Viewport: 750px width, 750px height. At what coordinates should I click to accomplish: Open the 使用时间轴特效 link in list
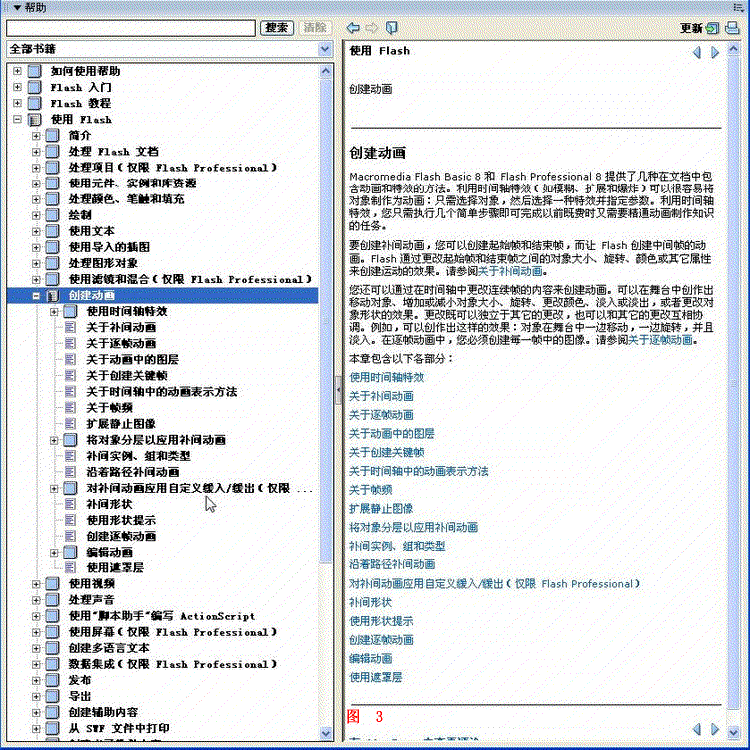pyautogui.click(x=386, y=377)
